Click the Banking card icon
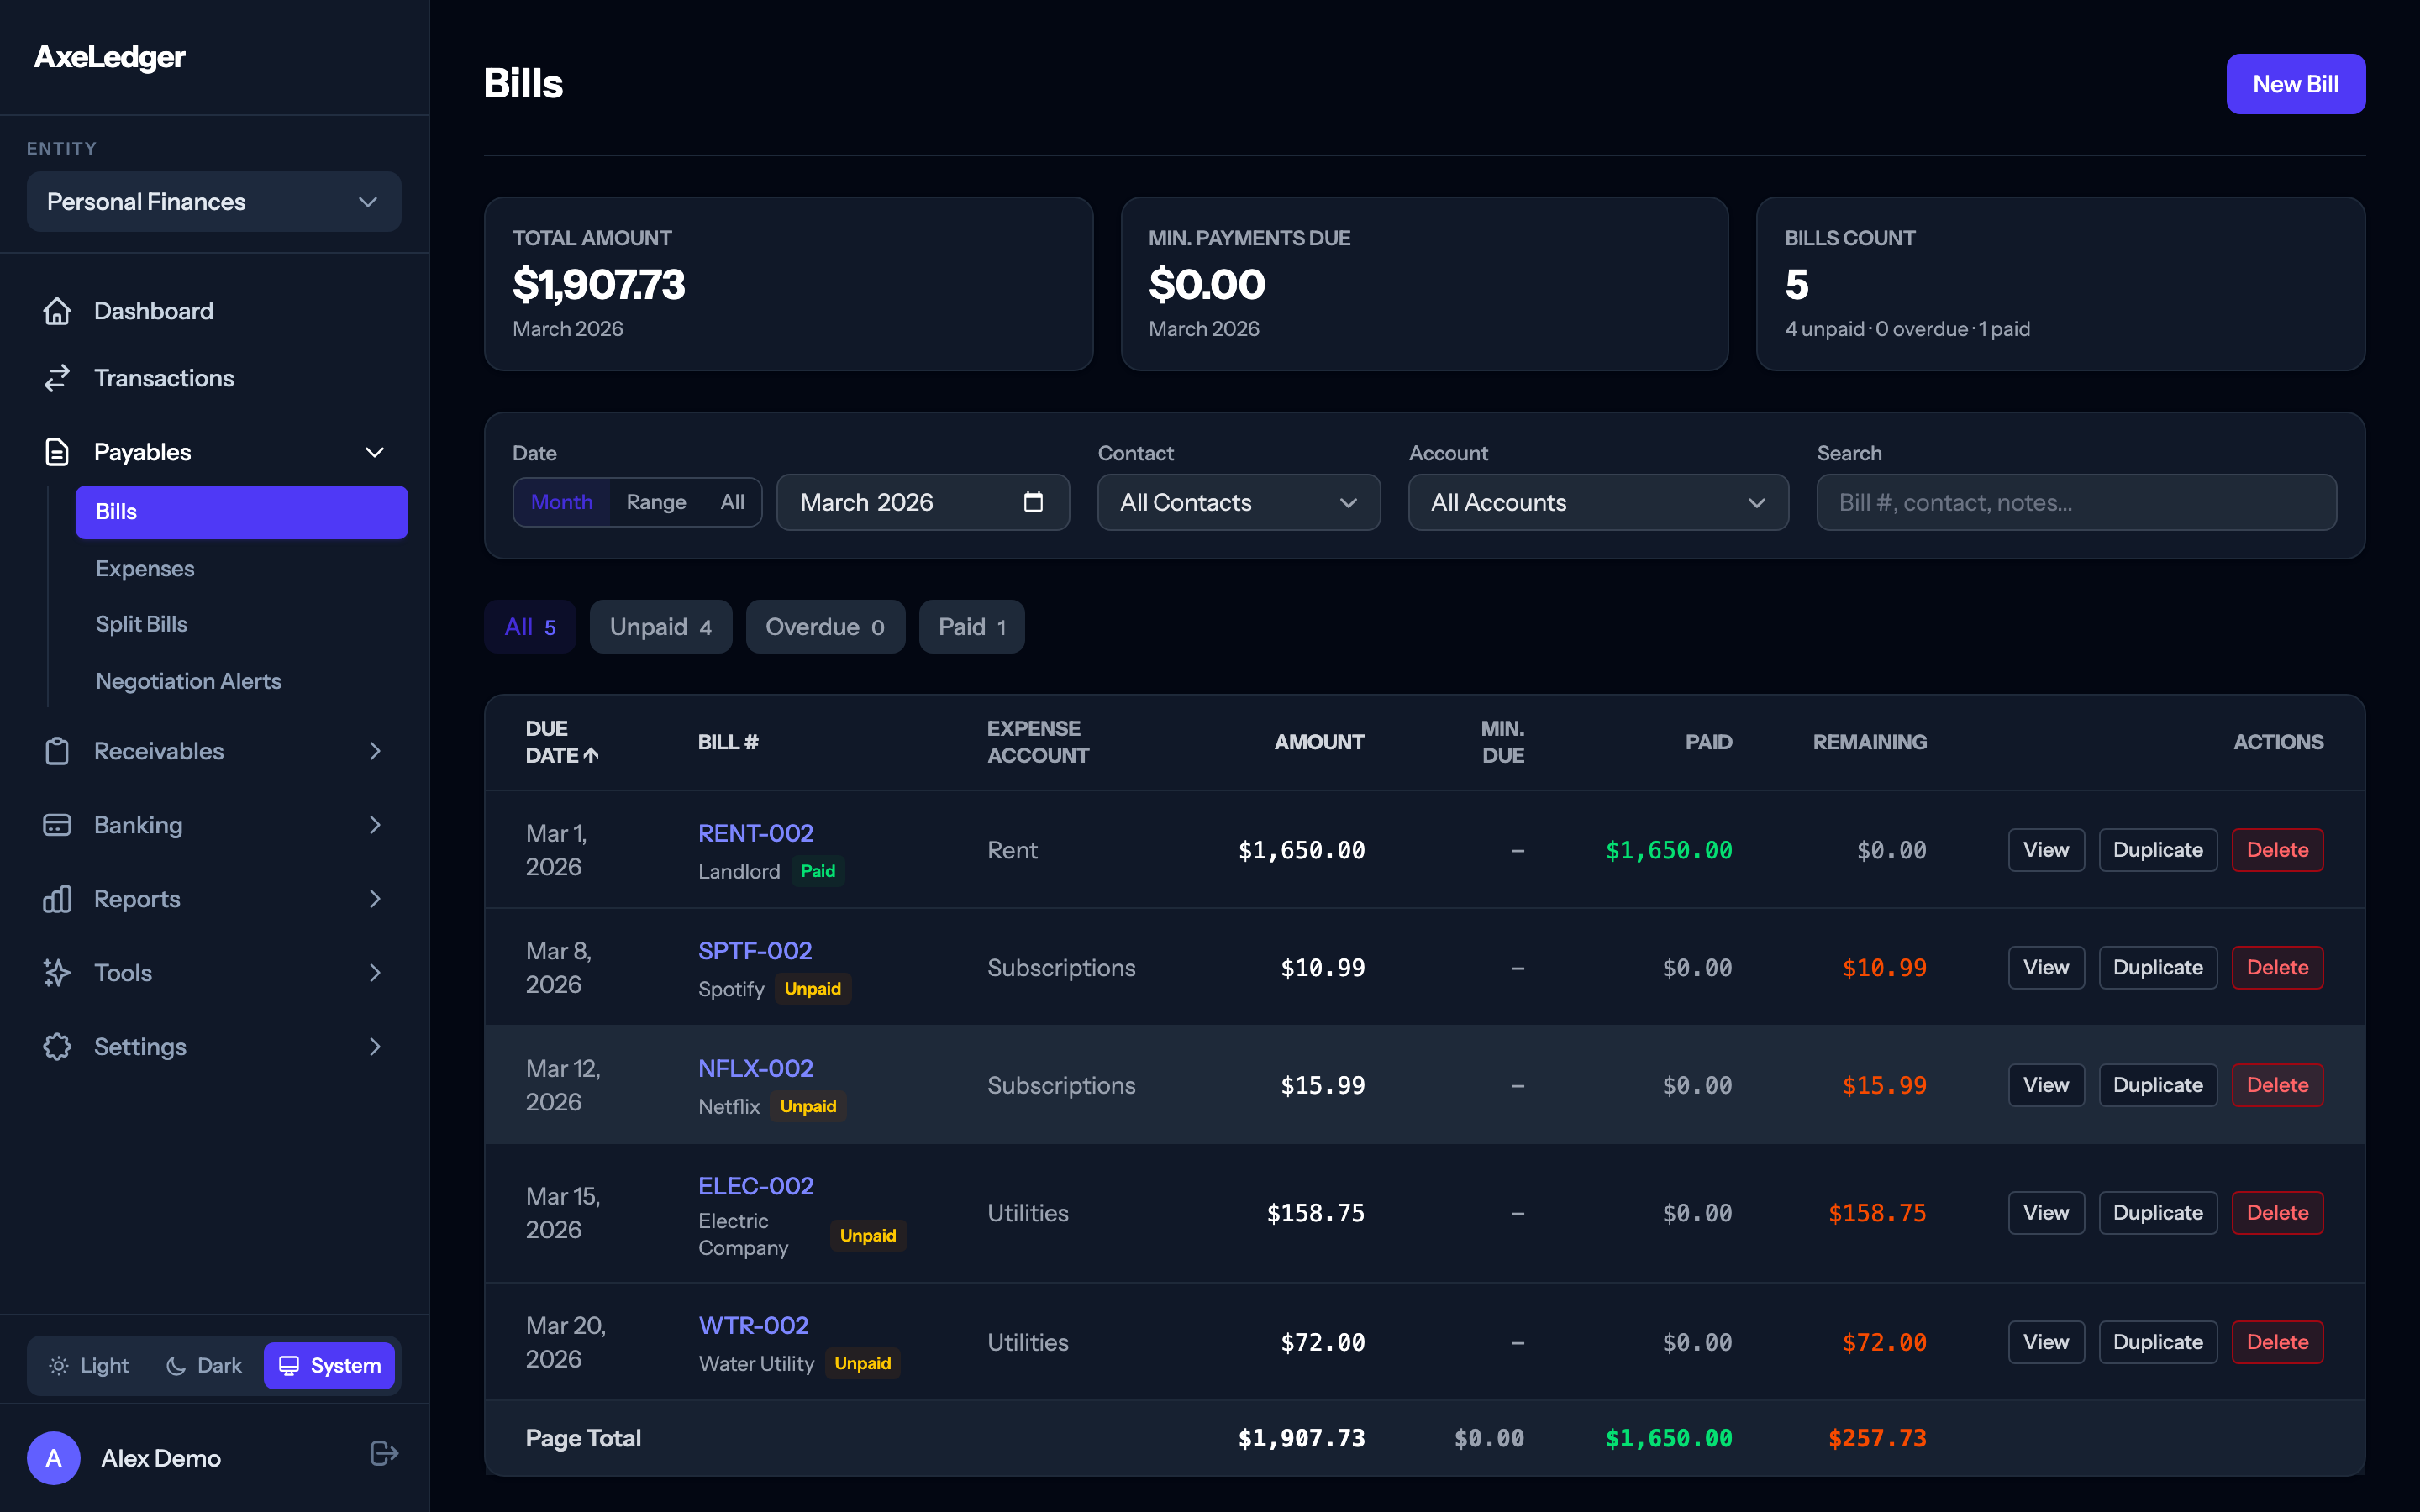 [58, 824]
